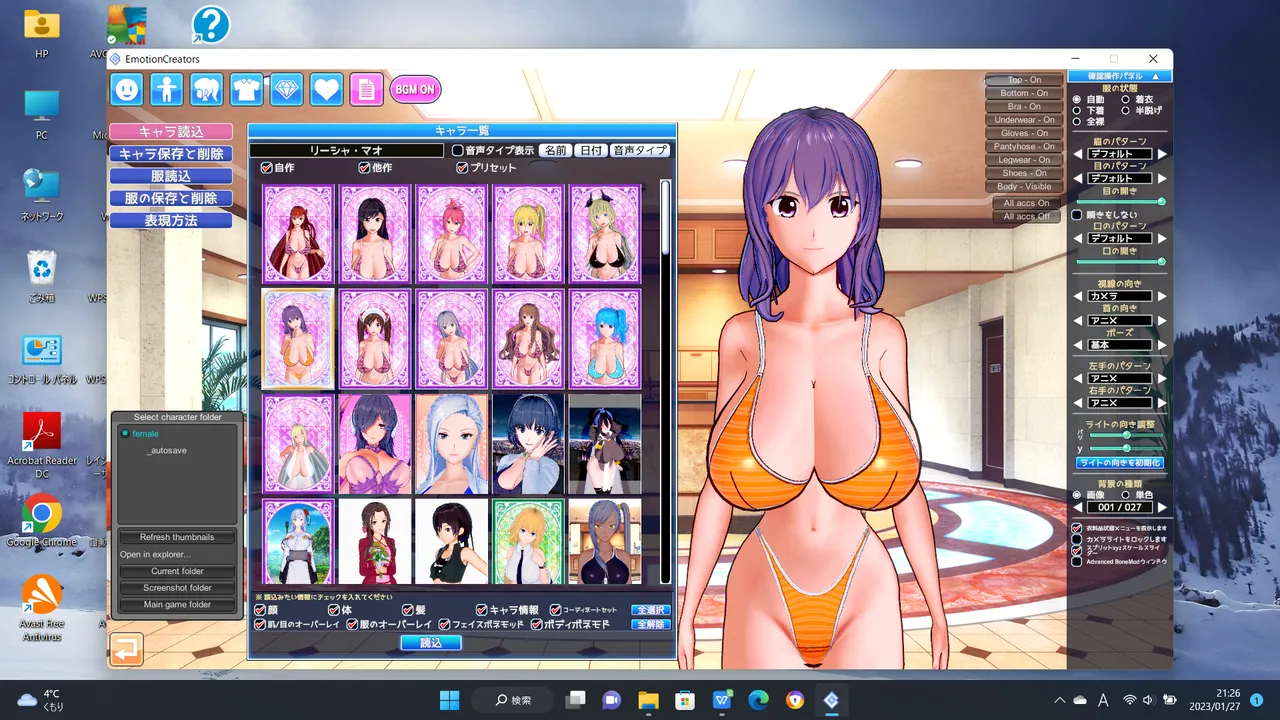Open the hair editing category icon

[x=207, y=90]
